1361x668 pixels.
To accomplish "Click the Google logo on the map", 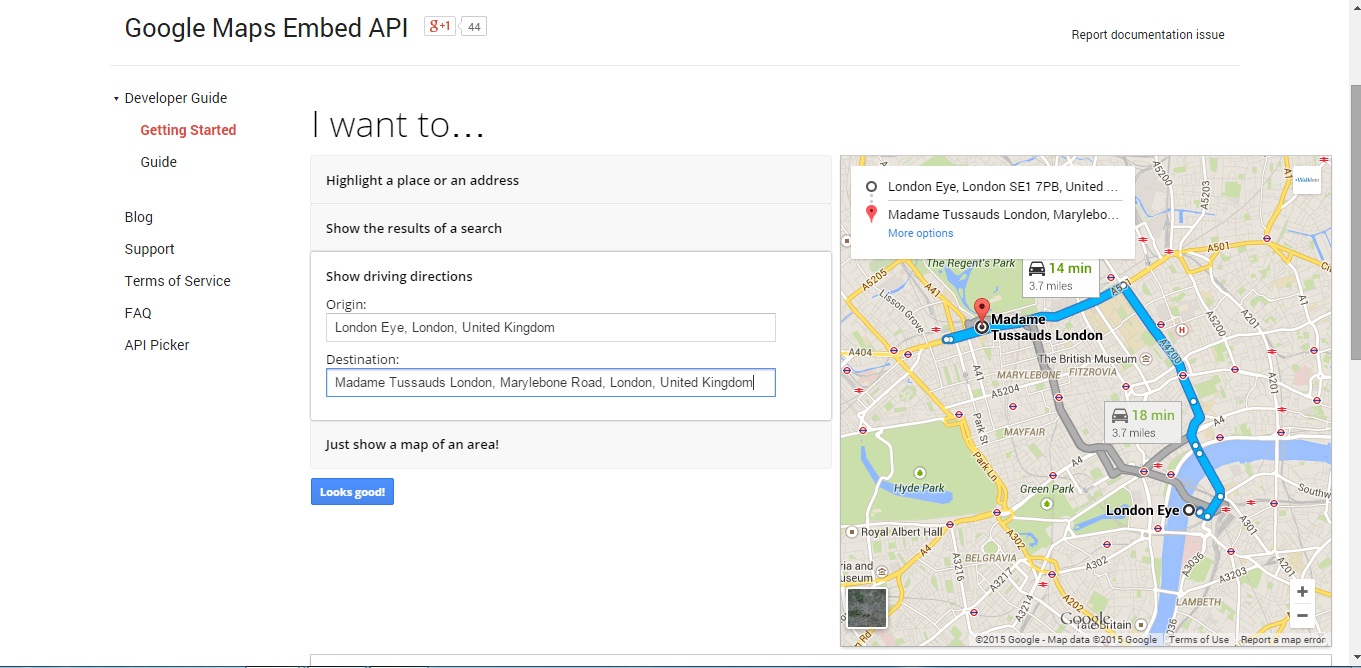I will (x=1086, y=620).
